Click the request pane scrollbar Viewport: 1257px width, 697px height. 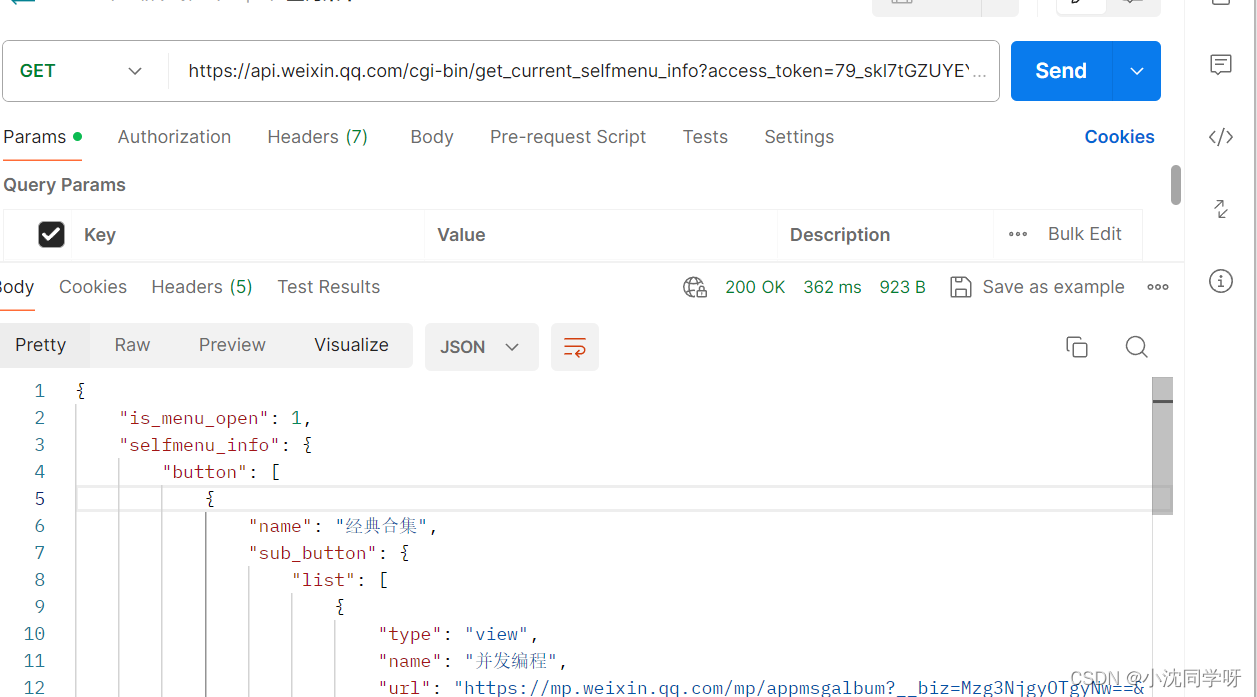(x=1176, y=185)
